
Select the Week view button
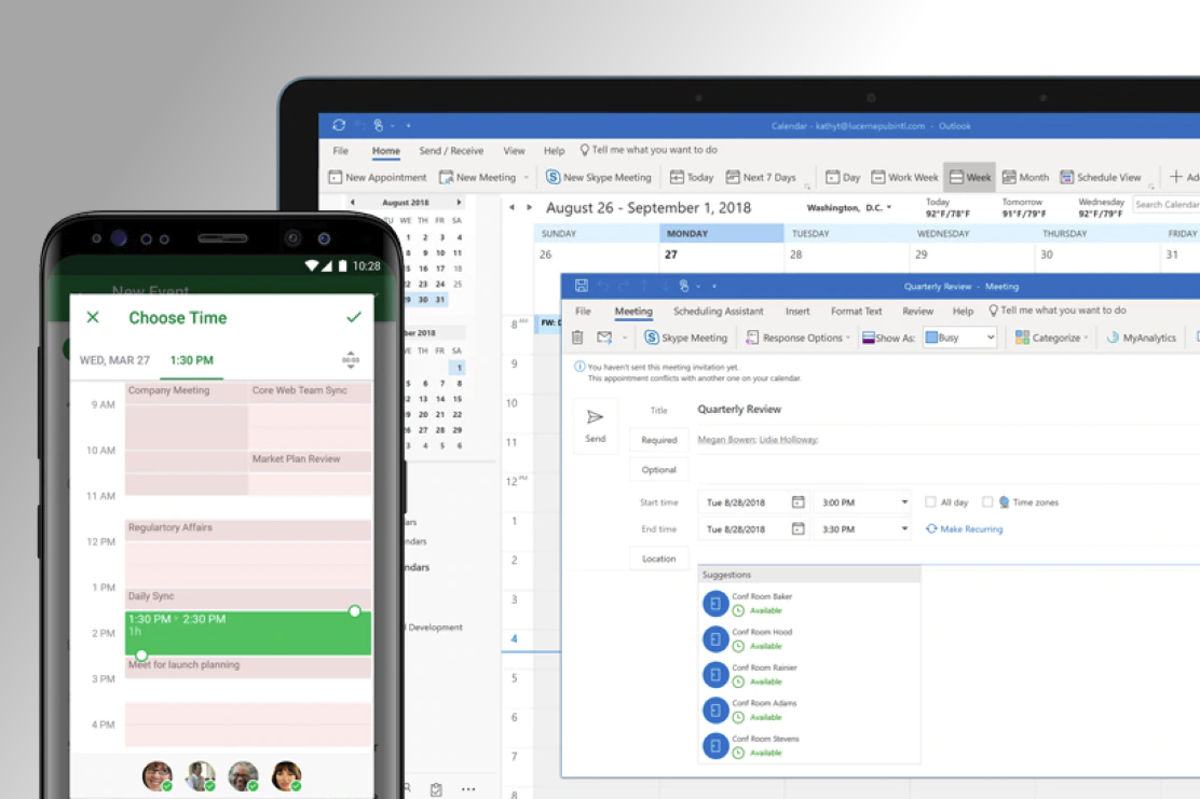(x=970, y=177)
